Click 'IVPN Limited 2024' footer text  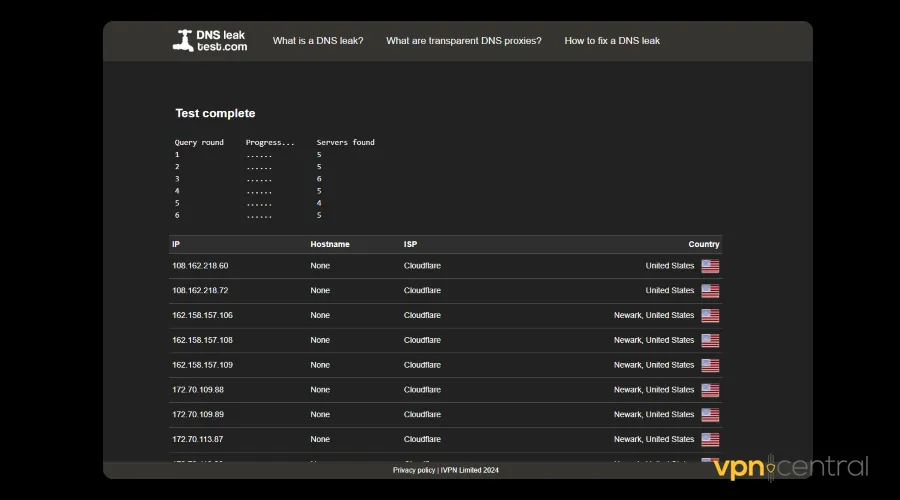tap(470, 470)
